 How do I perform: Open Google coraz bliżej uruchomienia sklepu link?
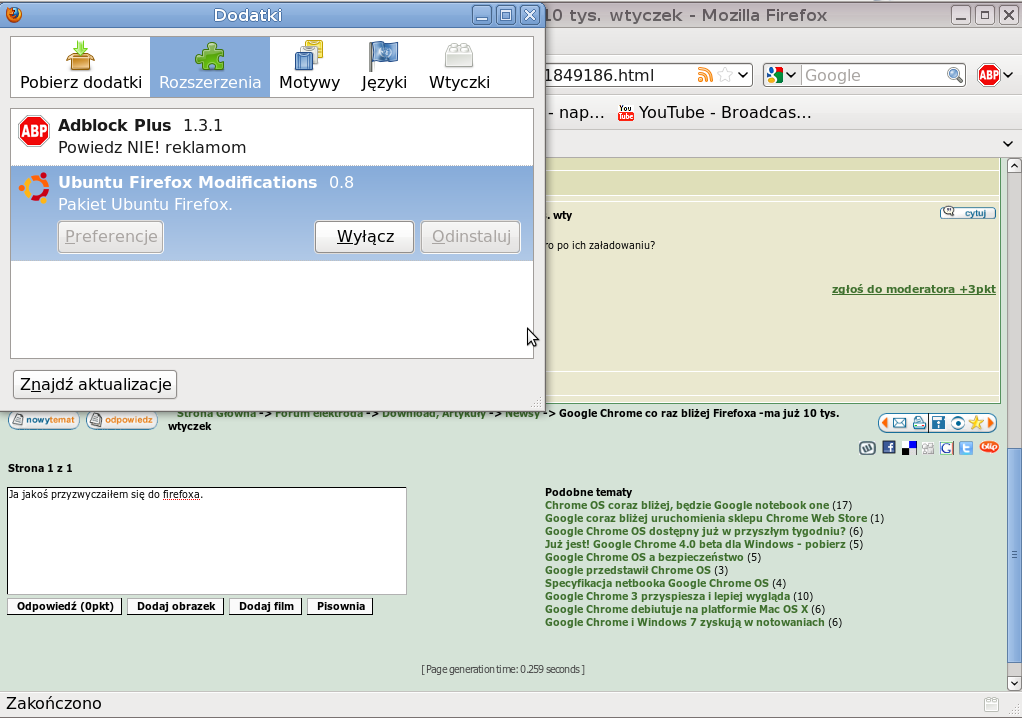tap(706, 518)
